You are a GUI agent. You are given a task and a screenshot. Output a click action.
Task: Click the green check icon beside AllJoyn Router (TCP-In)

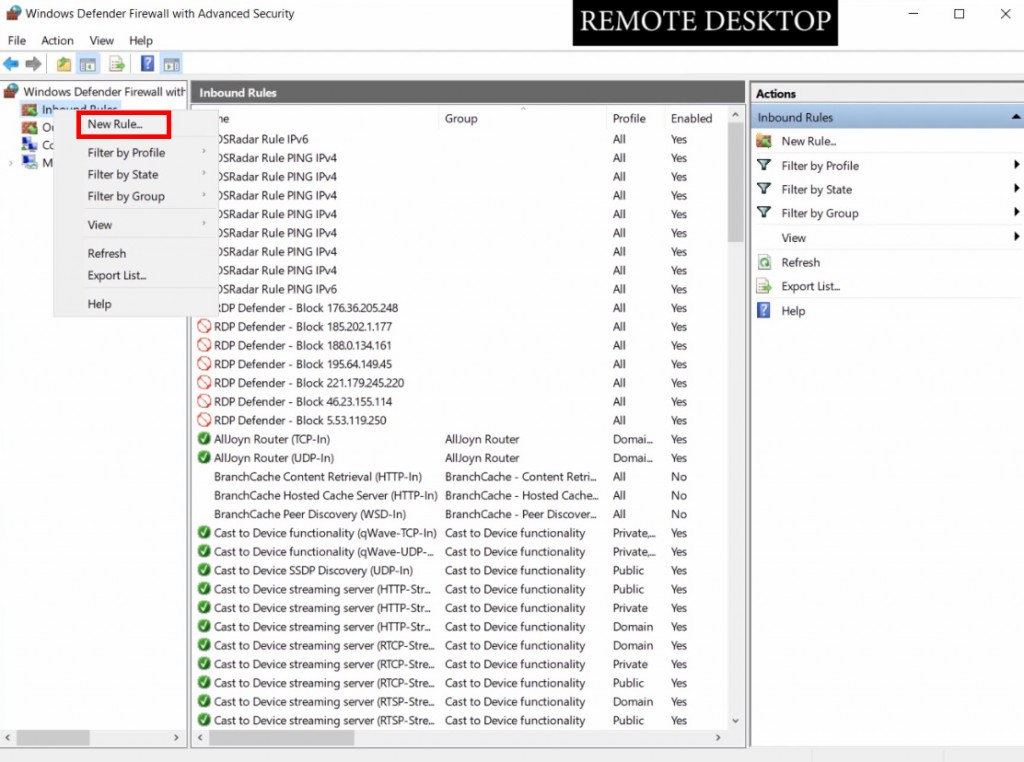click(x=204, y=439)
